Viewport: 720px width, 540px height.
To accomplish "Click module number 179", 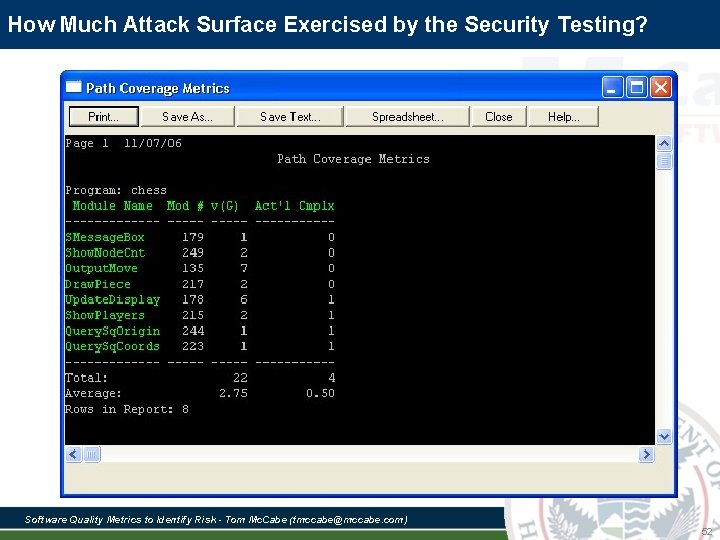I will (193, 237).
